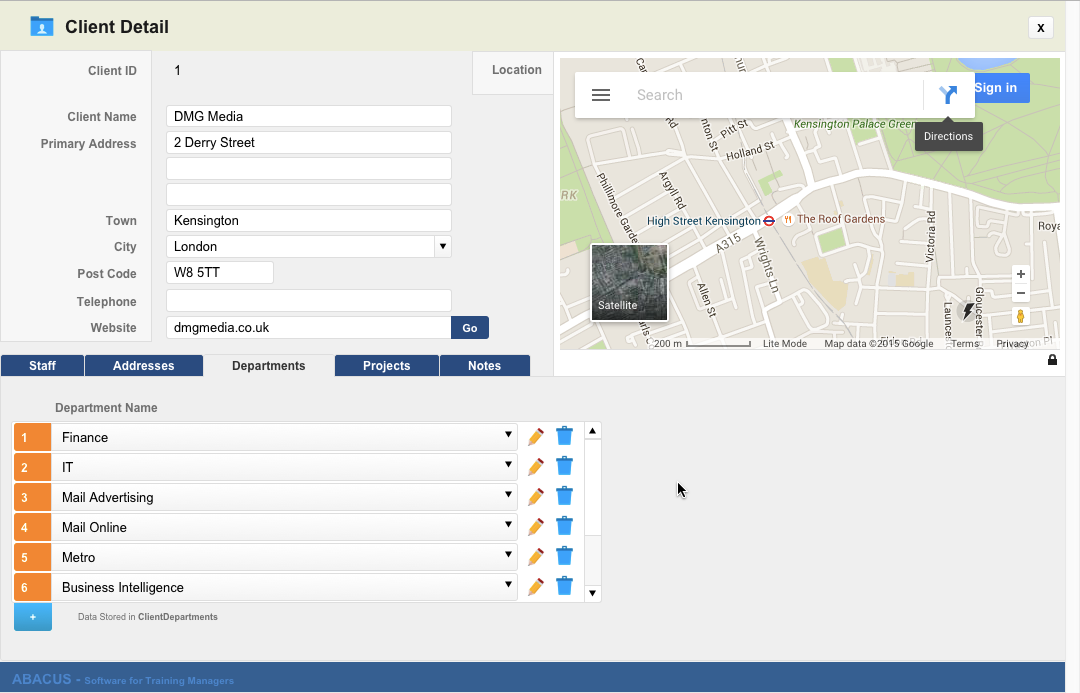Click the Client Detail folder icon
1080x693 pixels.
tap(42, 27)
